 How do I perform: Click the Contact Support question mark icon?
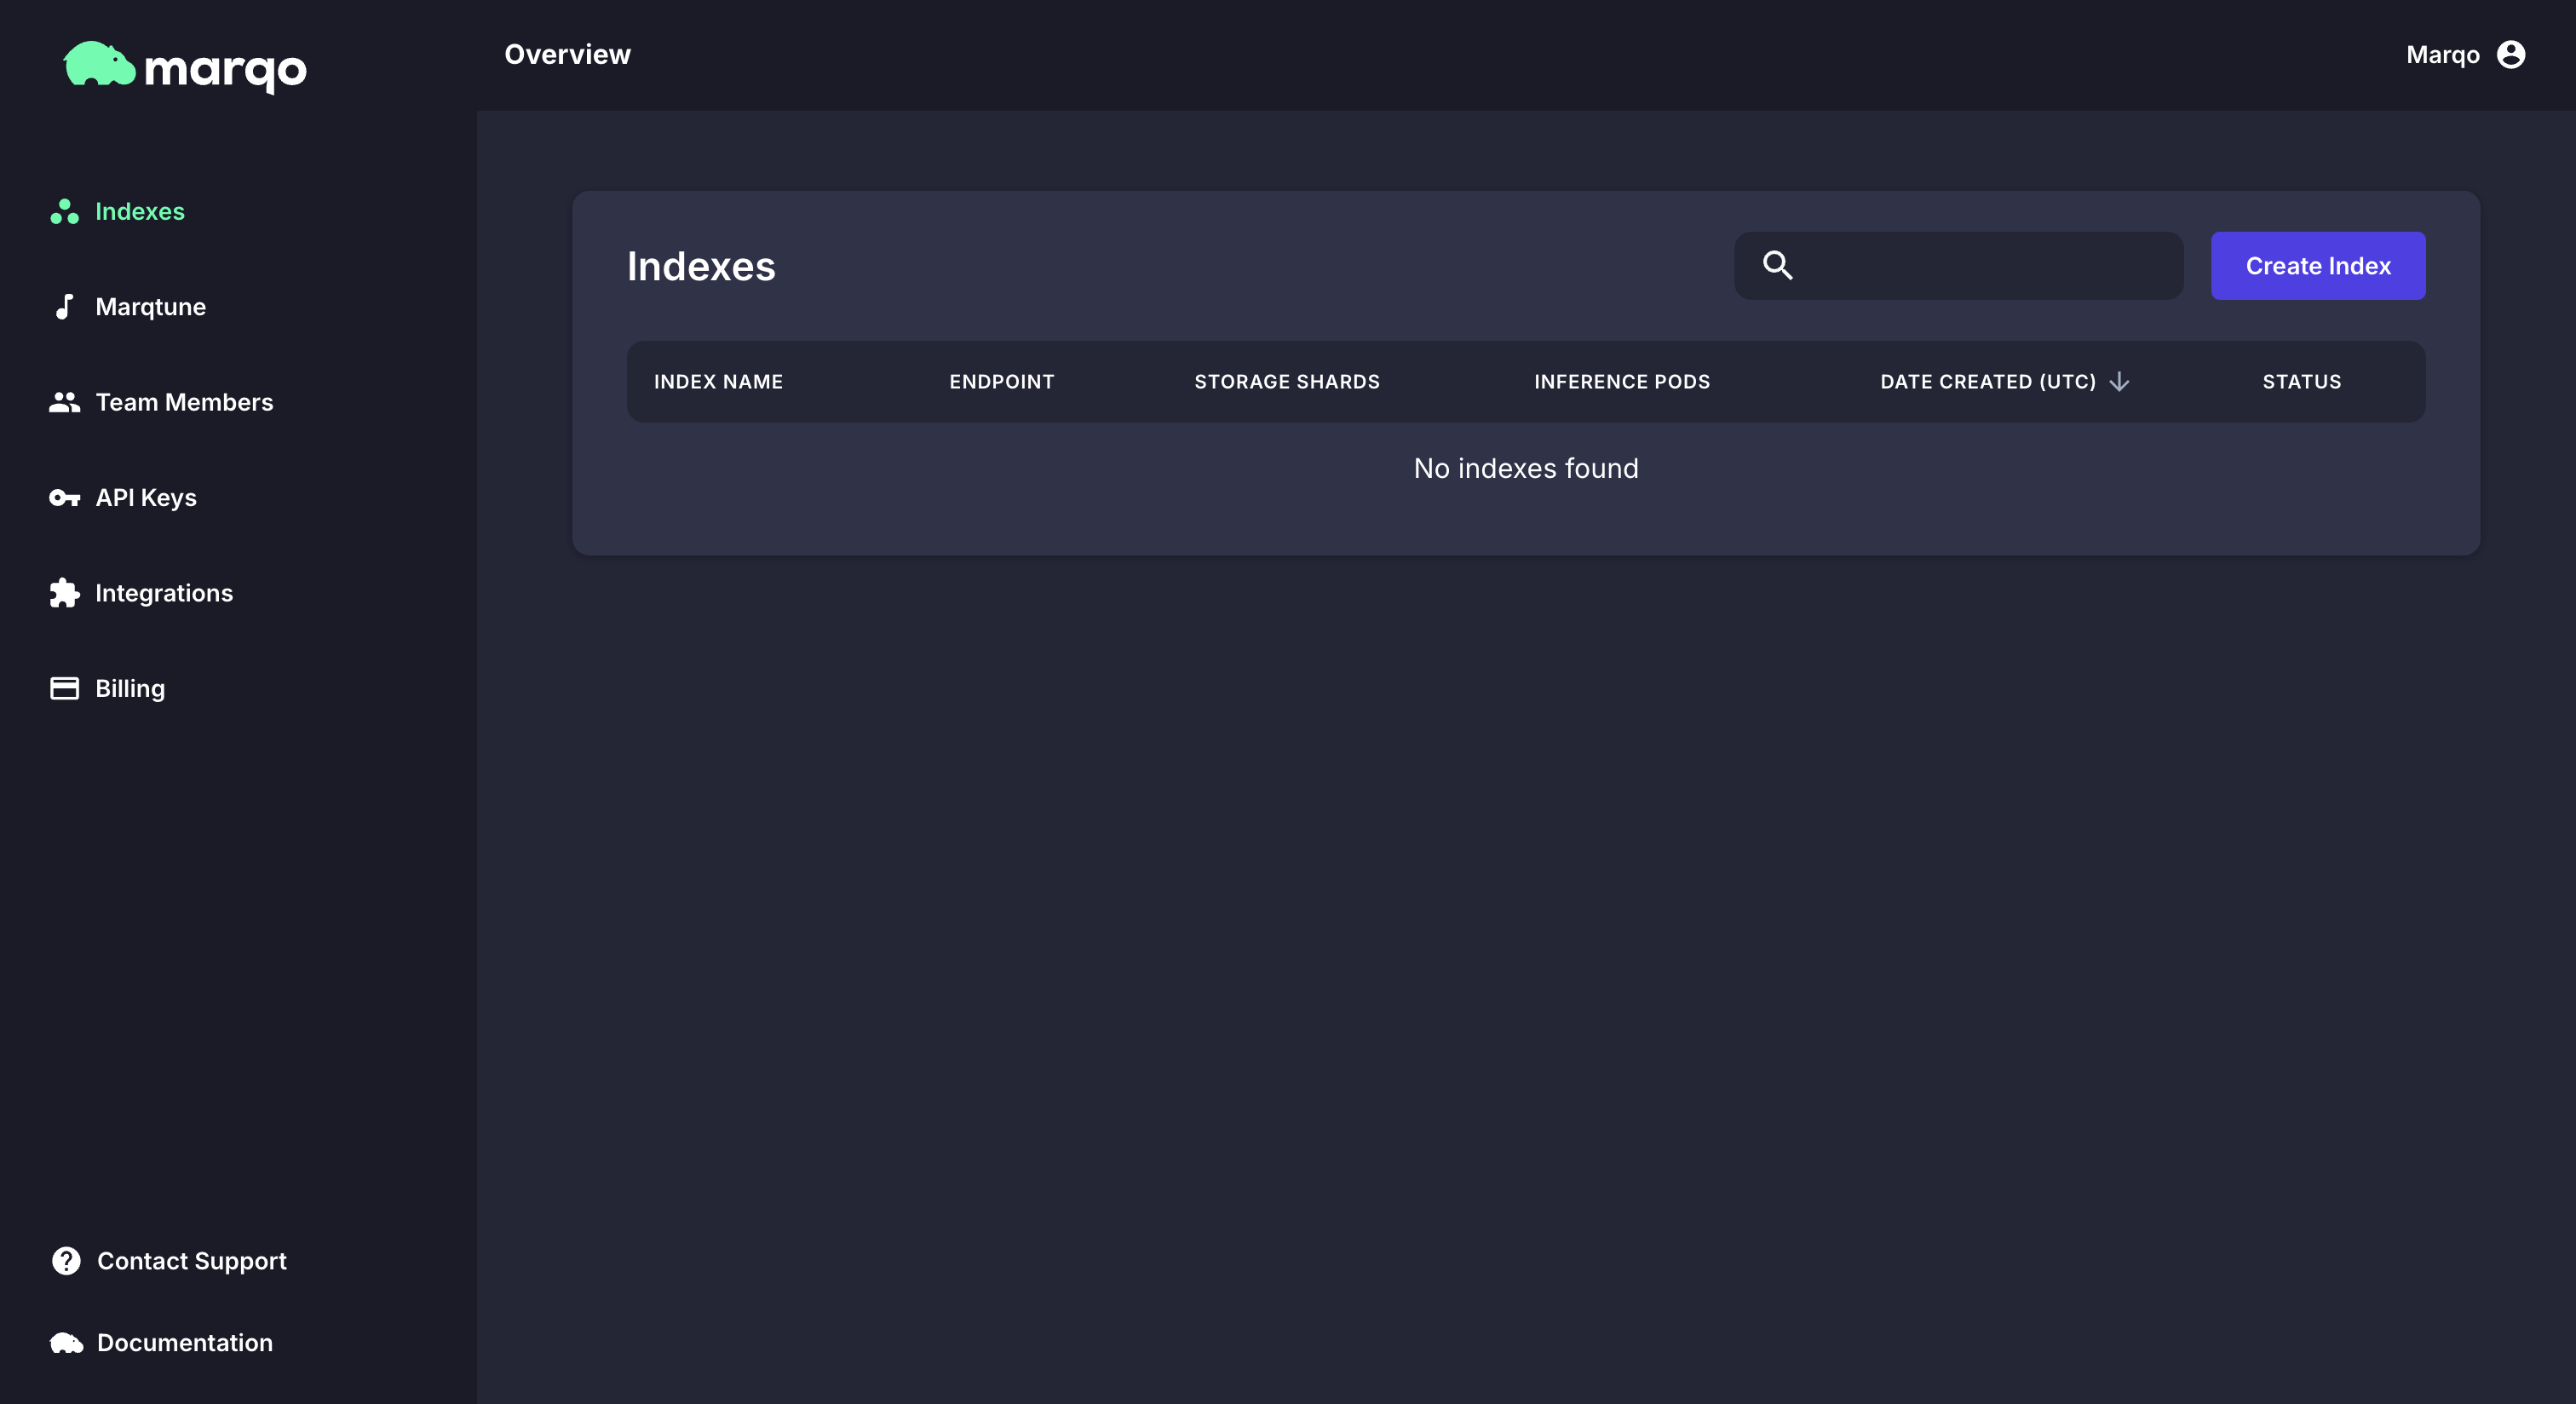pyautogui.click(x=66, y=1261)
